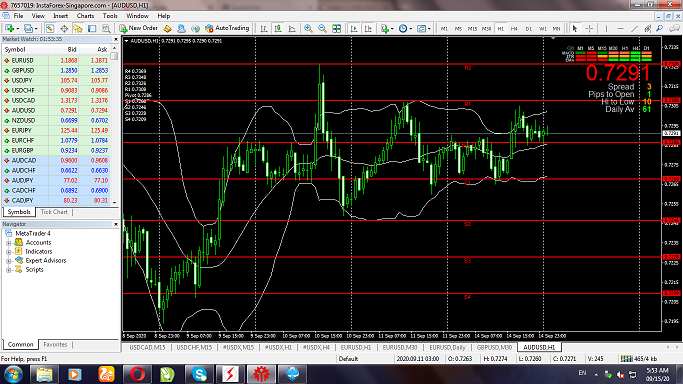Open Periods dropdown arrow

410,29
